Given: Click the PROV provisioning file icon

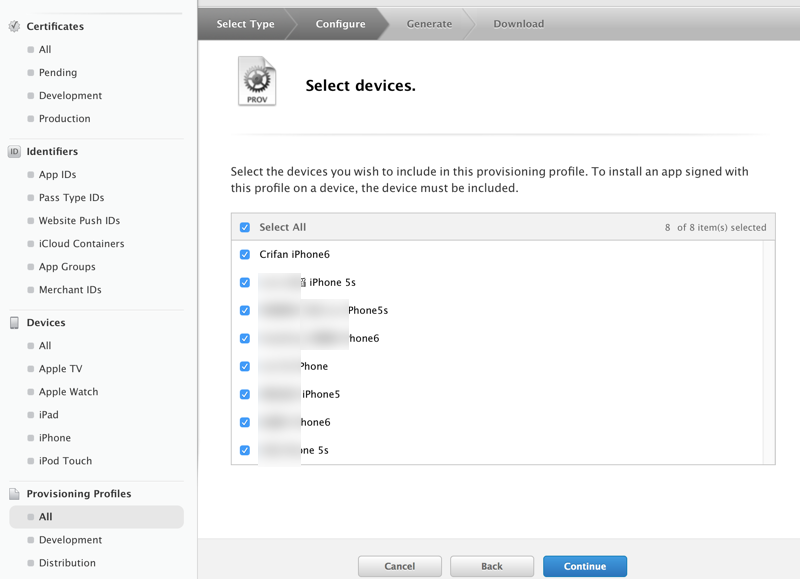Looking at the screenshot, I should click(x=257, y=81).
